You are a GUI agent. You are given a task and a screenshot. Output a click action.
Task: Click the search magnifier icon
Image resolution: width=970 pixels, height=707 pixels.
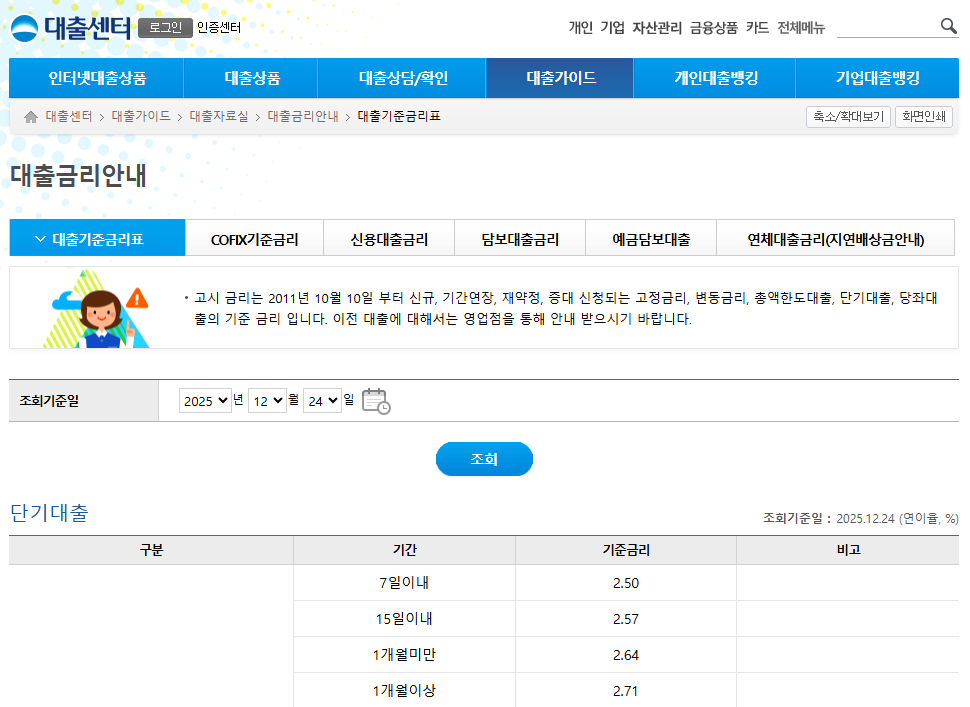click(x=948, y=27)
